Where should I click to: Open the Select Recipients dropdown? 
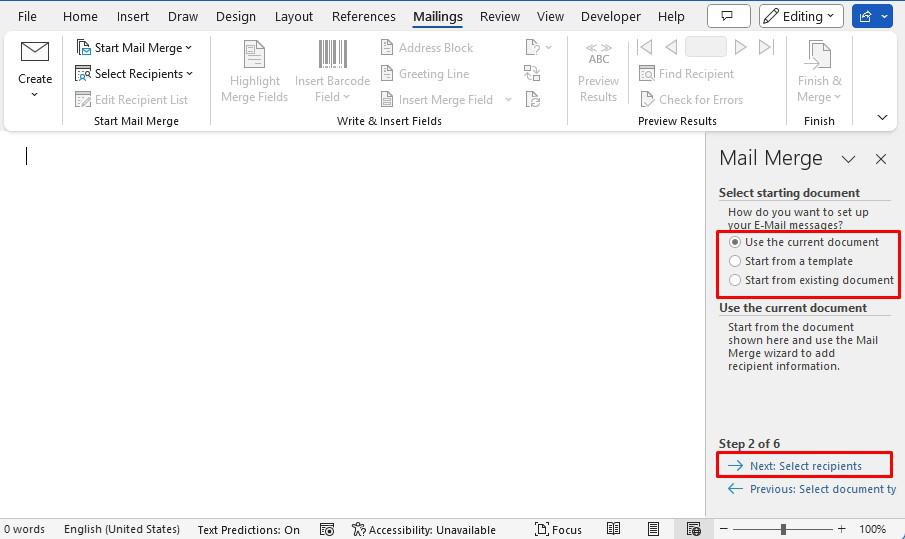pyautogui.click(x=134, y=73)
